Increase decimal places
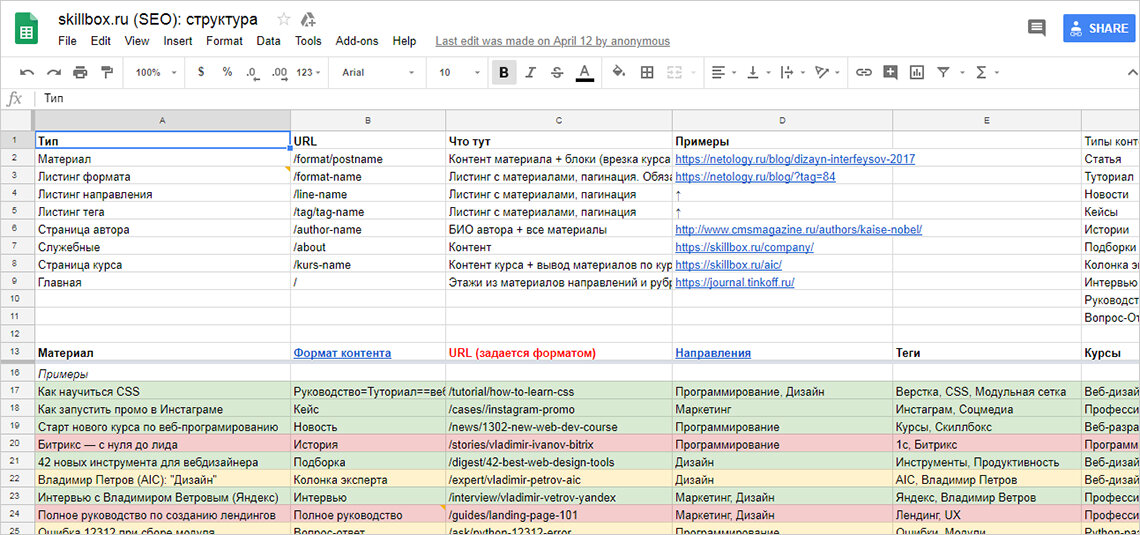Viewport: 1140px width, 535px height. pyautogui.click(x=279, y=73)
